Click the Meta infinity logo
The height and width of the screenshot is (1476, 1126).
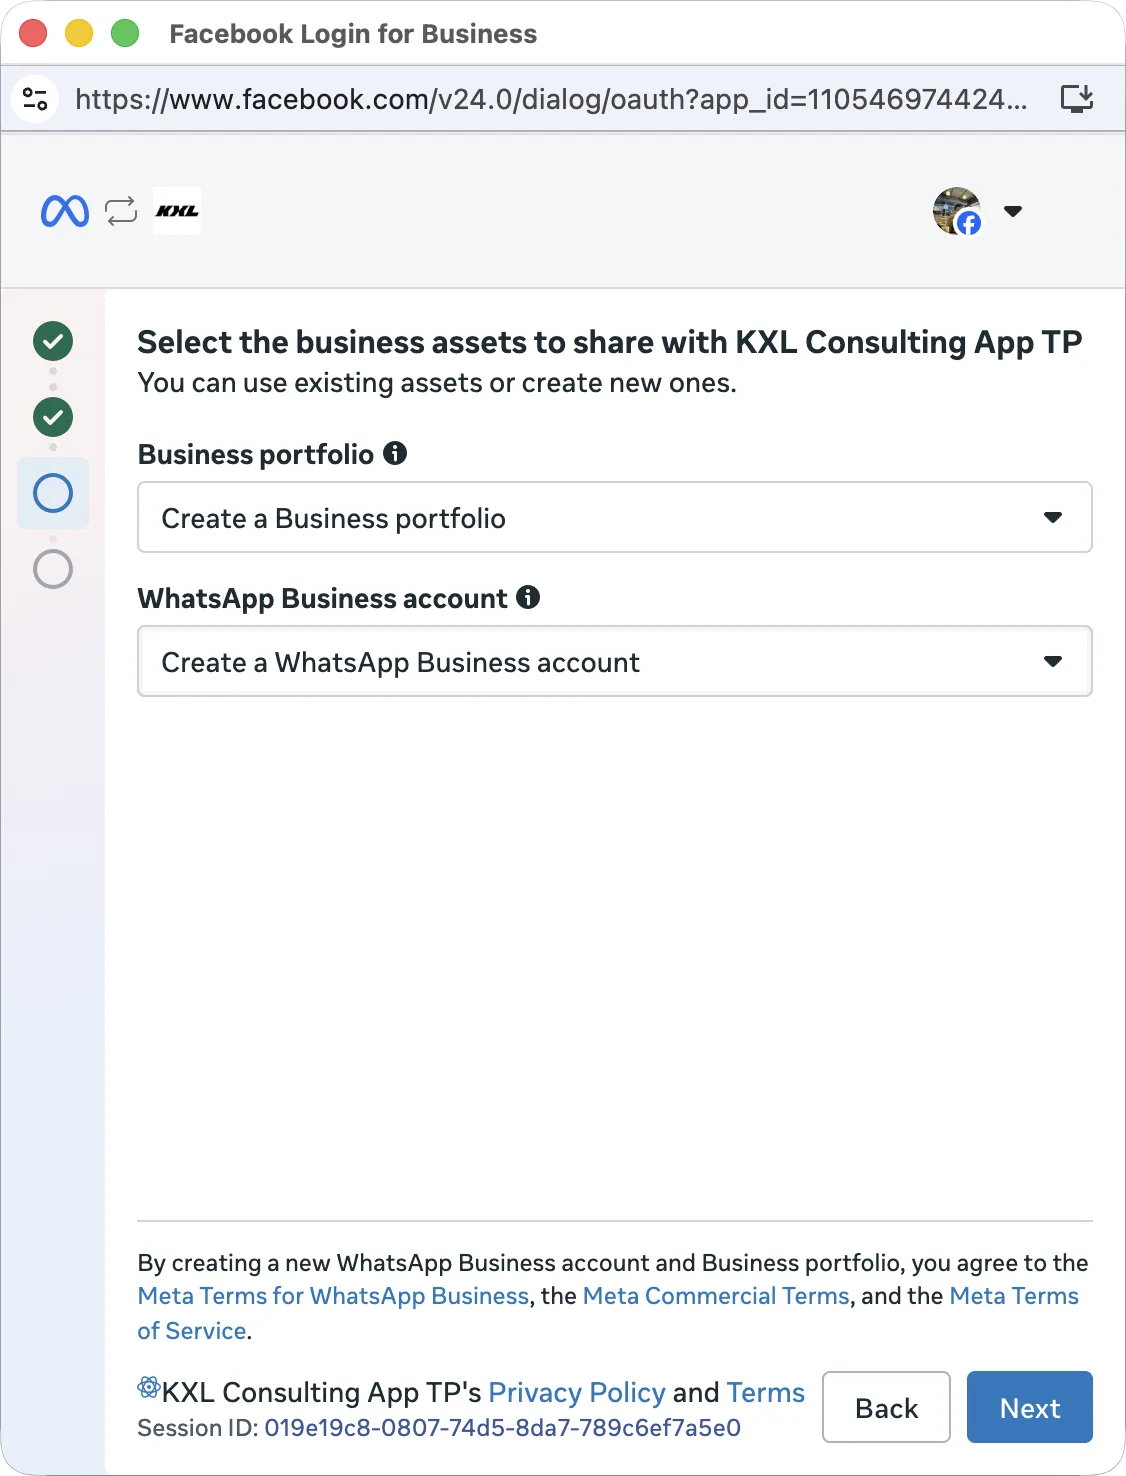coord(65,211)
